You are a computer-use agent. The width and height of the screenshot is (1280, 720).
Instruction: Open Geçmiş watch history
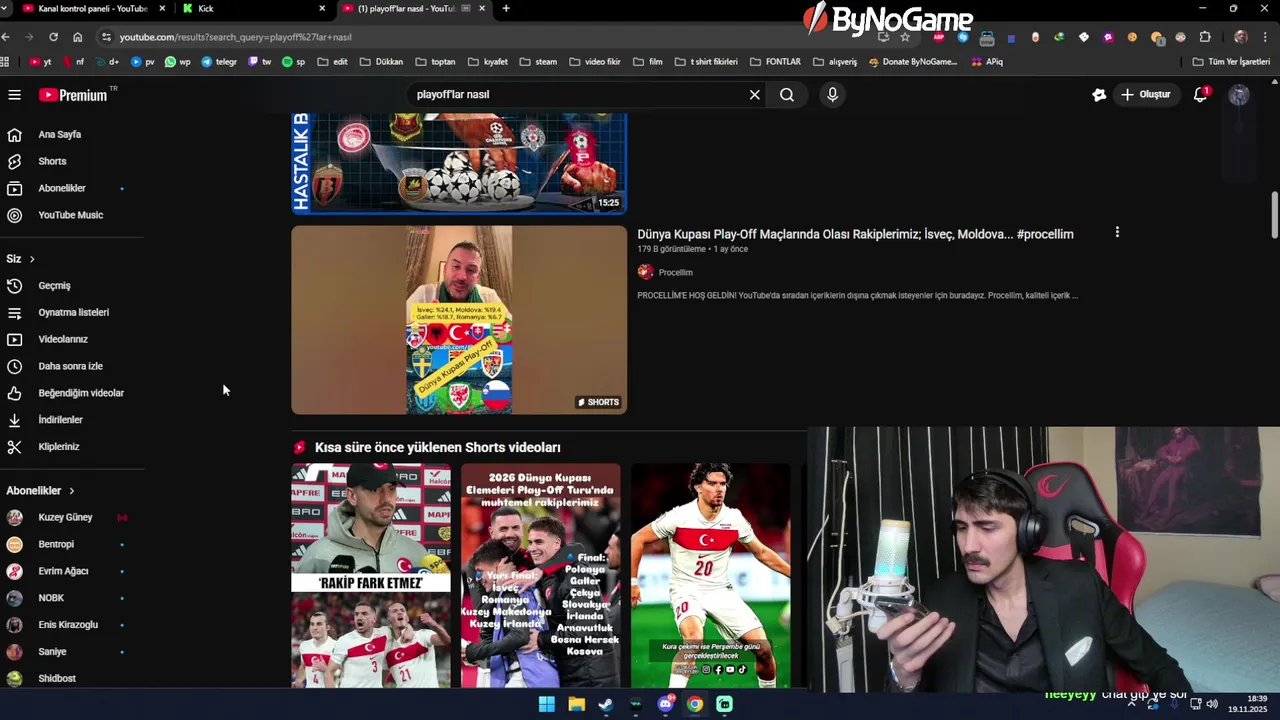pyautogui.click(x=54, y=285)
